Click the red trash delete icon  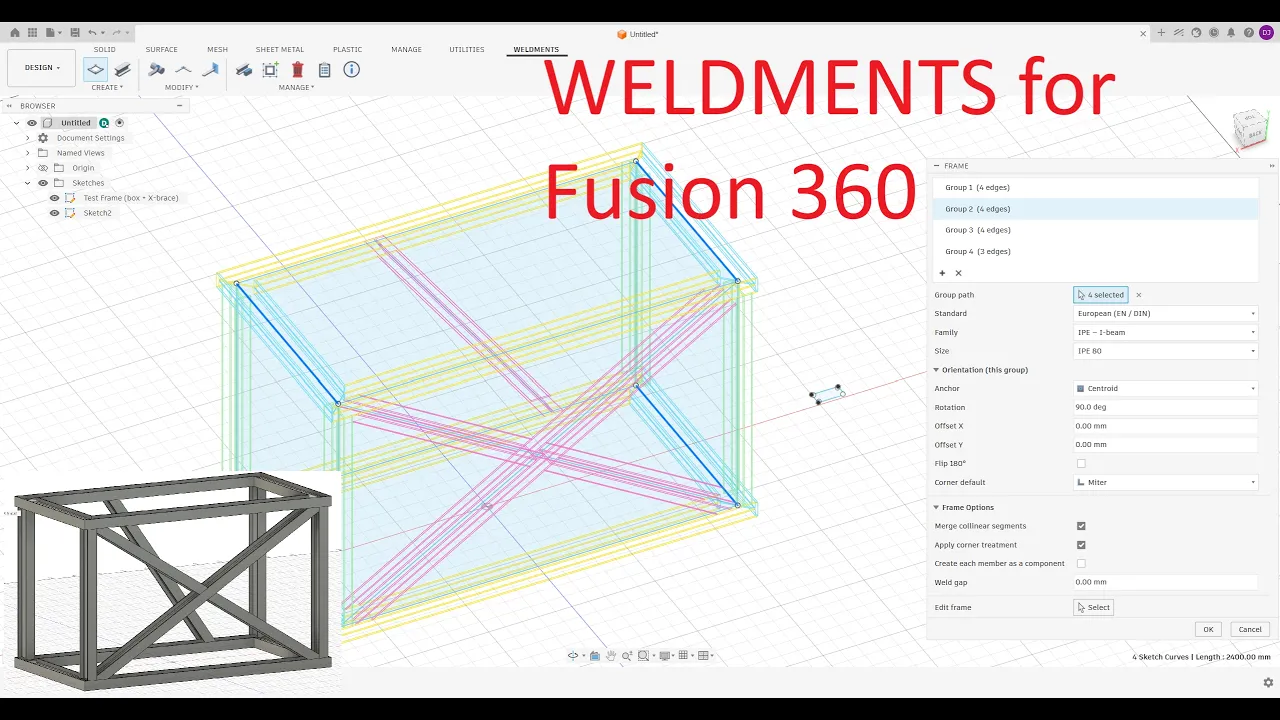tap(298, 70)
